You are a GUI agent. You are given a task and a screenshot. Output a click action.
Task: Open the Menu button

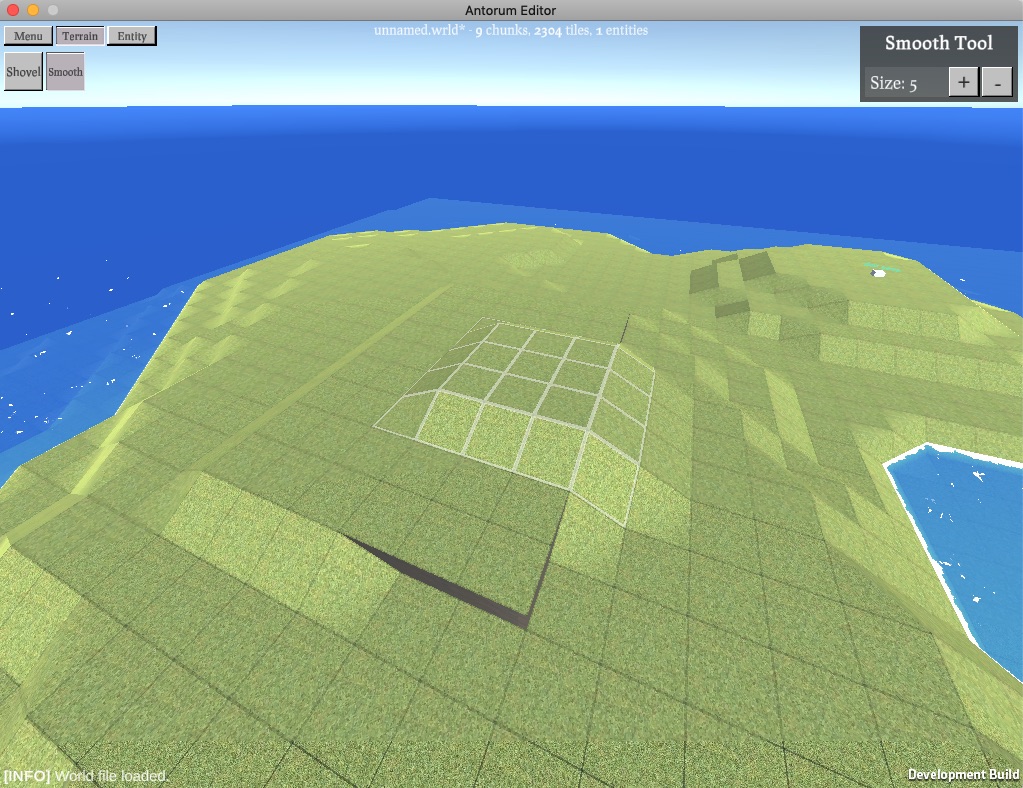(28, 36)
